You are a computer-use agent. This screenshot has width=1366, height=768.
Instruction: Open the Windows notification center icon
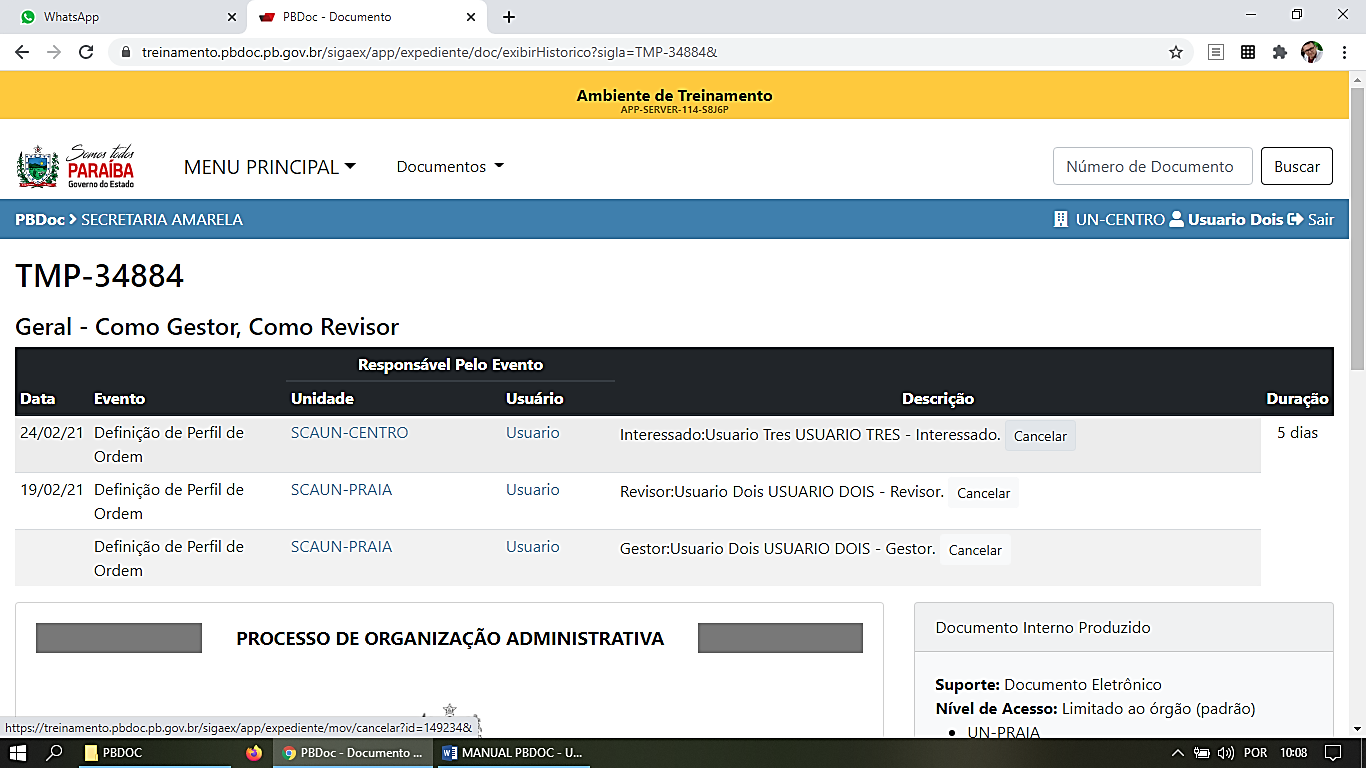(1332, 753)
